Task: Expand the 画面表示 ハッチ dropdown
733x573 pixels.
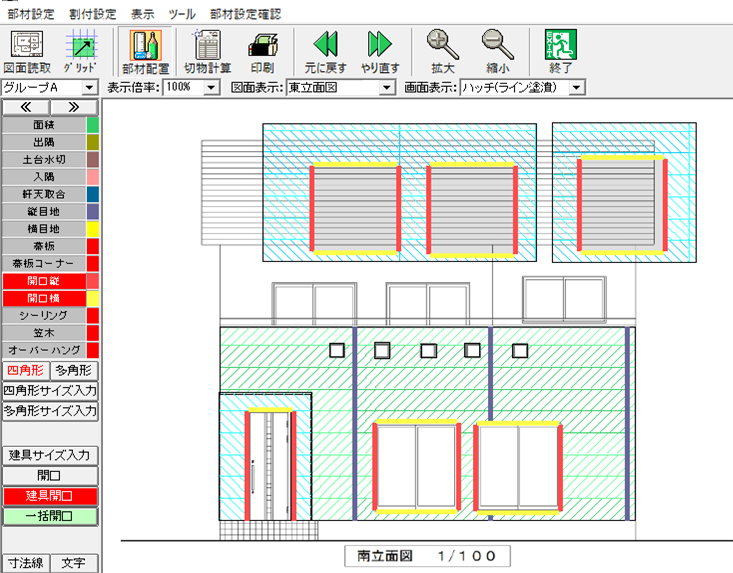Action: click(576, 87)
